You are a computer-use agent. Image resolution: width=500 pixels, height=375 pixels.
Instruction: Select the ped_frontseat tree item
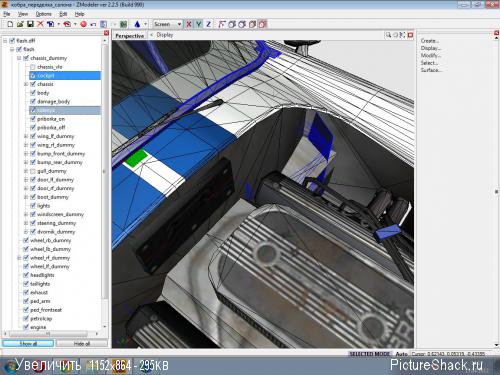46,310
